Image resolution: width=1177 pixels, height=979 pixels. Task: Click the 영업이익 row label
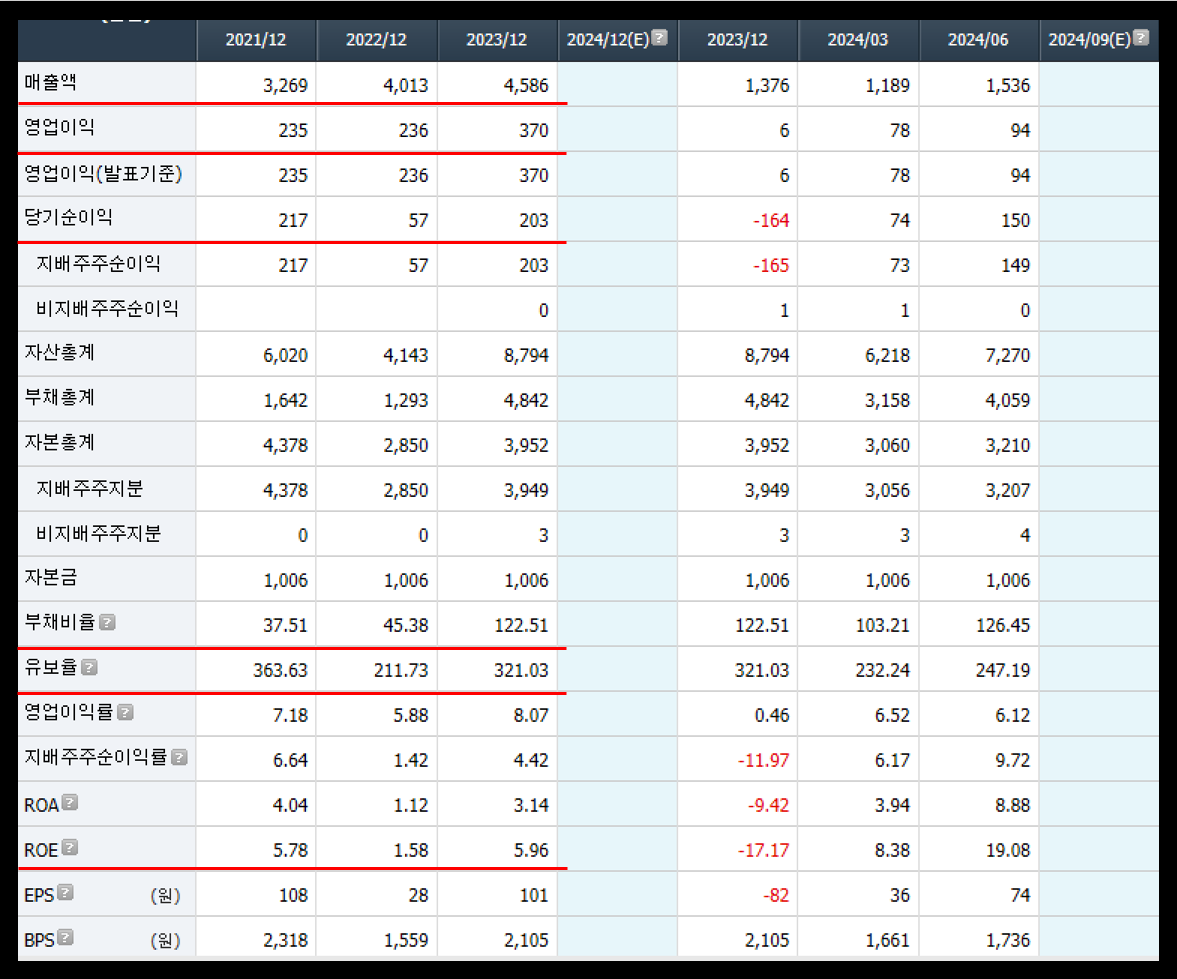59,128
